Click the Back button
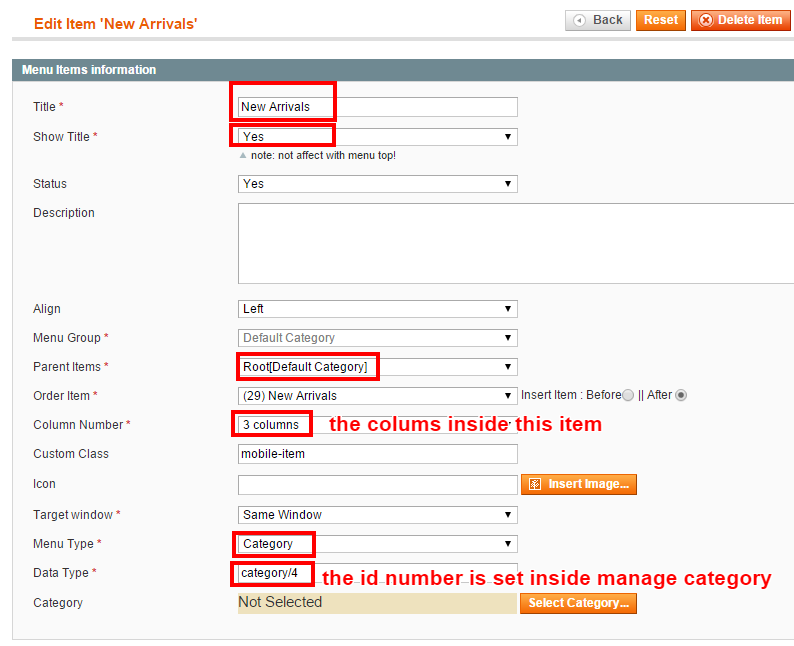Viewport: 794px width, 646px height. [x=597, y=20]
